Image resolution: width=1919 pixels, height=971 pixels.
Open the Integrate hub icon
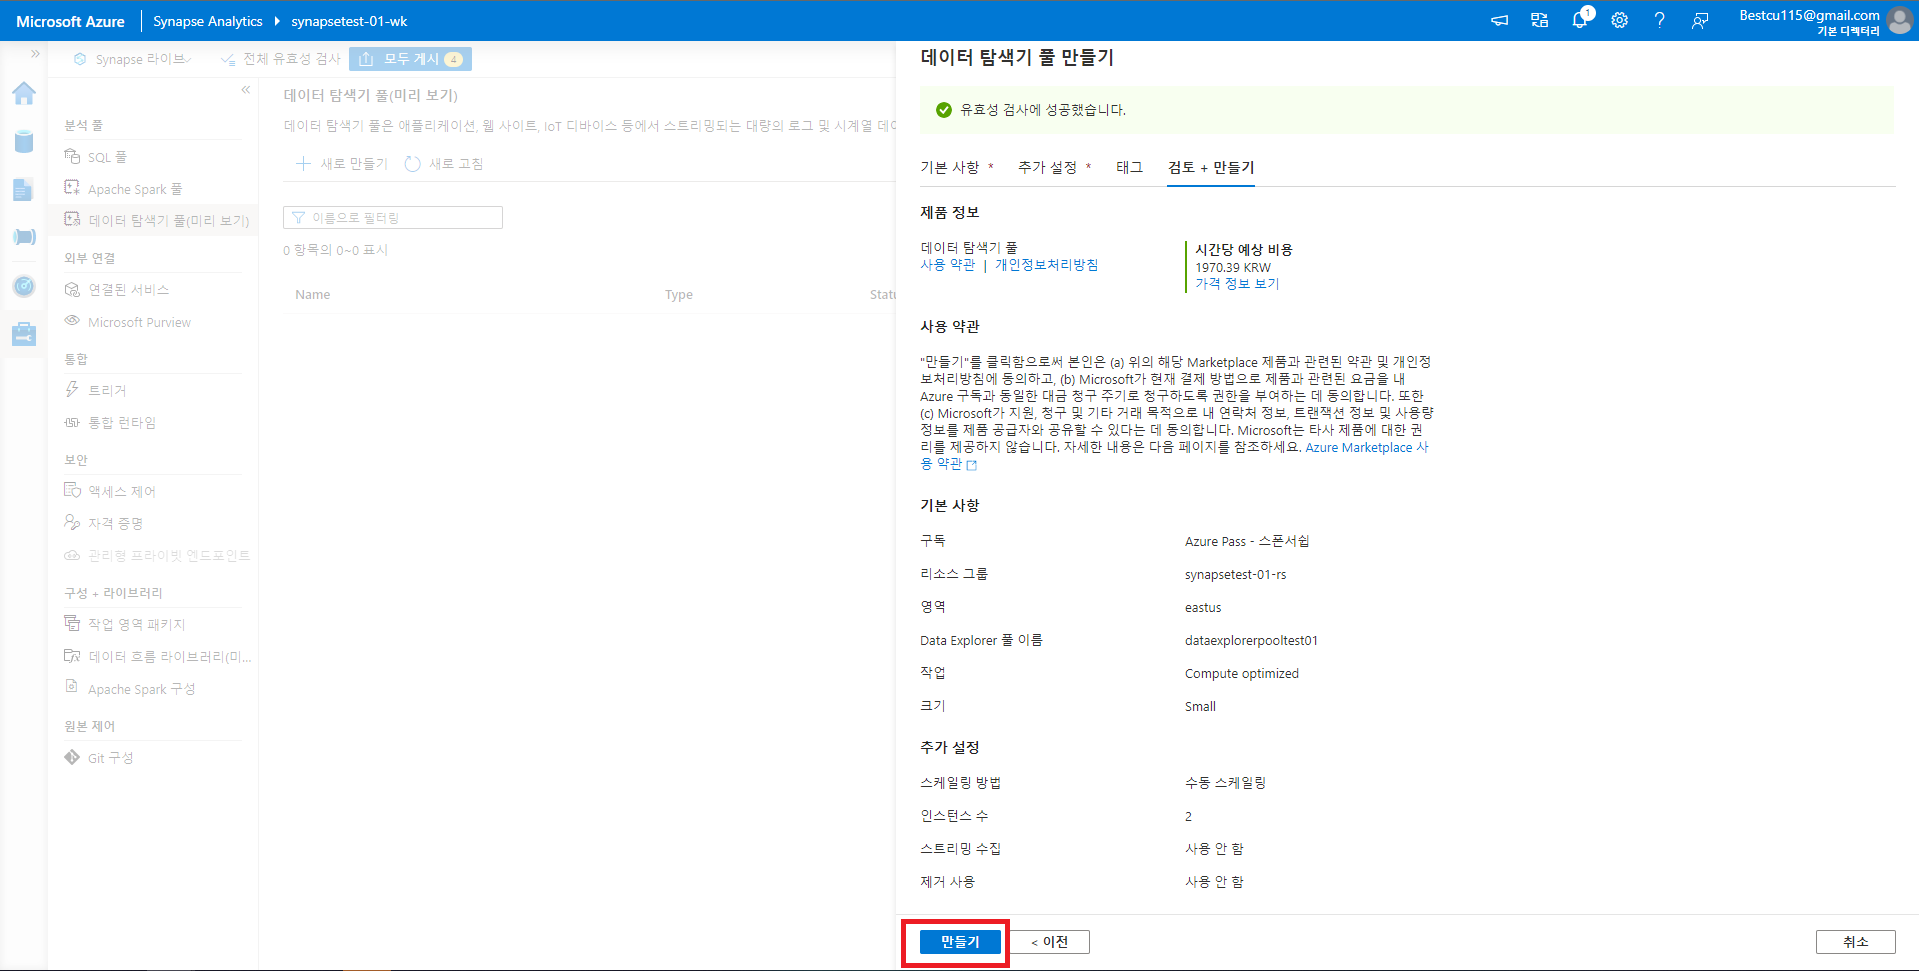[24, 237]
